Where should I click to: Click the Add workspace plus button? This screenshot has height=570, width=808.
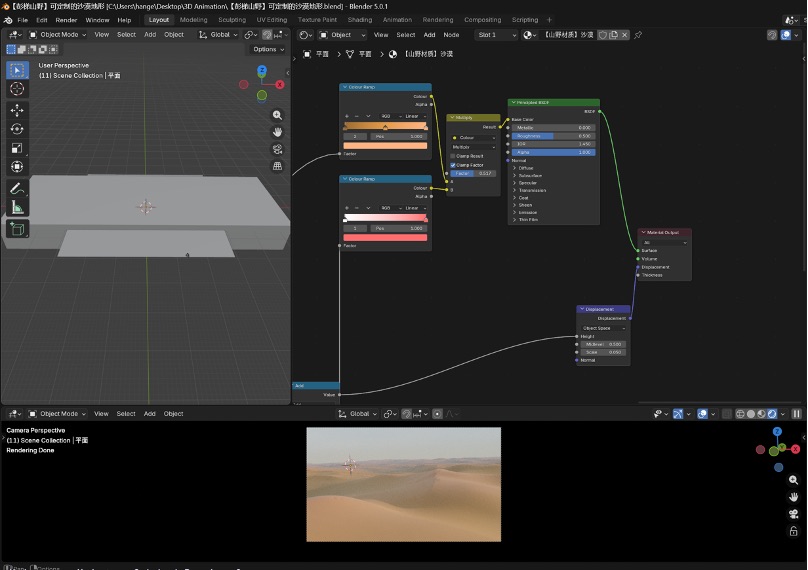pos(549,20)
